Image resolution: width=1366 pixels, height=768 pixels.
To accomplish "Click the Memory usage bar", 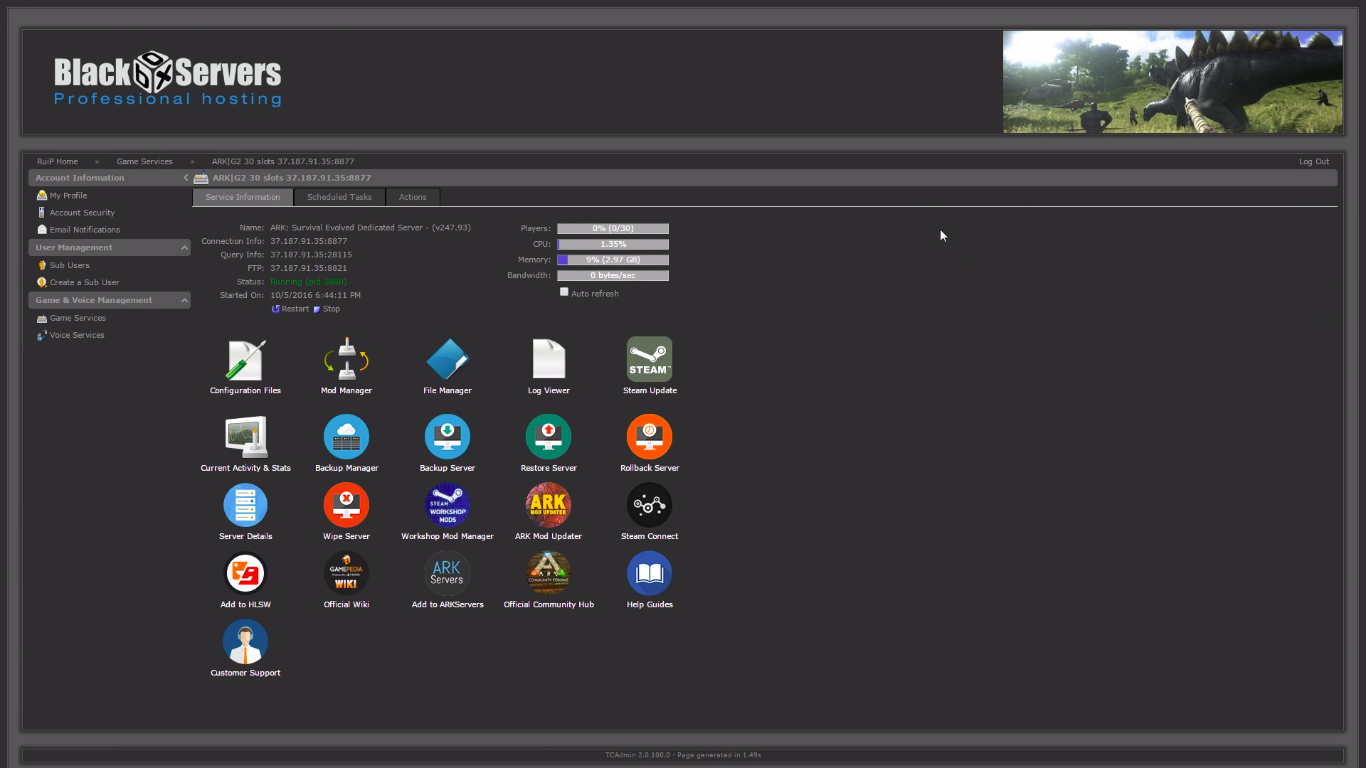I will (613, 260).
